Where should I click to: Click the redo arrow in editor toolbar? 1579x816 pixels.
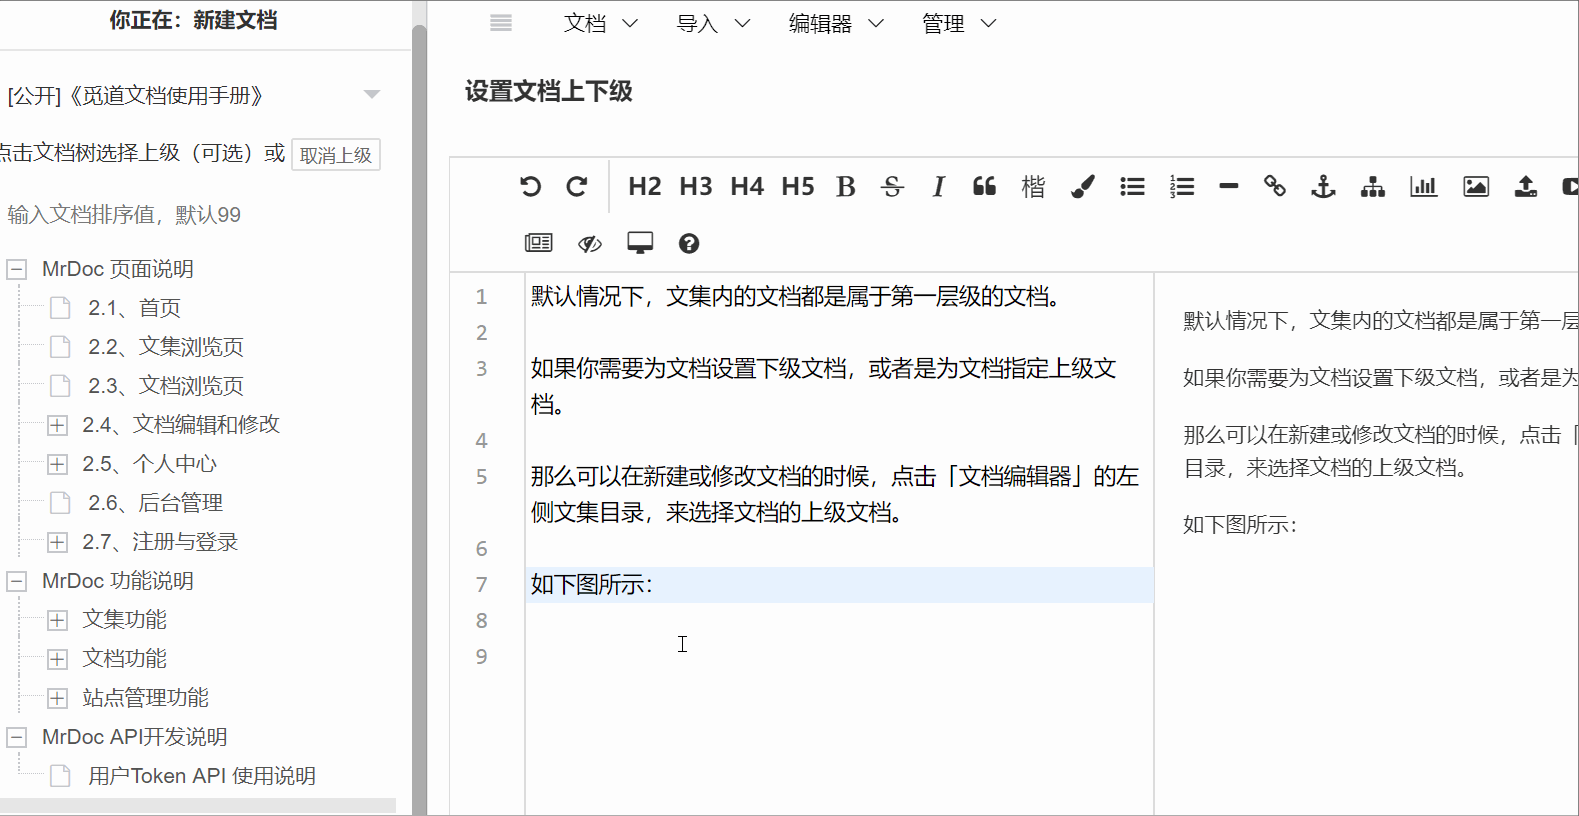click(577, 187)
